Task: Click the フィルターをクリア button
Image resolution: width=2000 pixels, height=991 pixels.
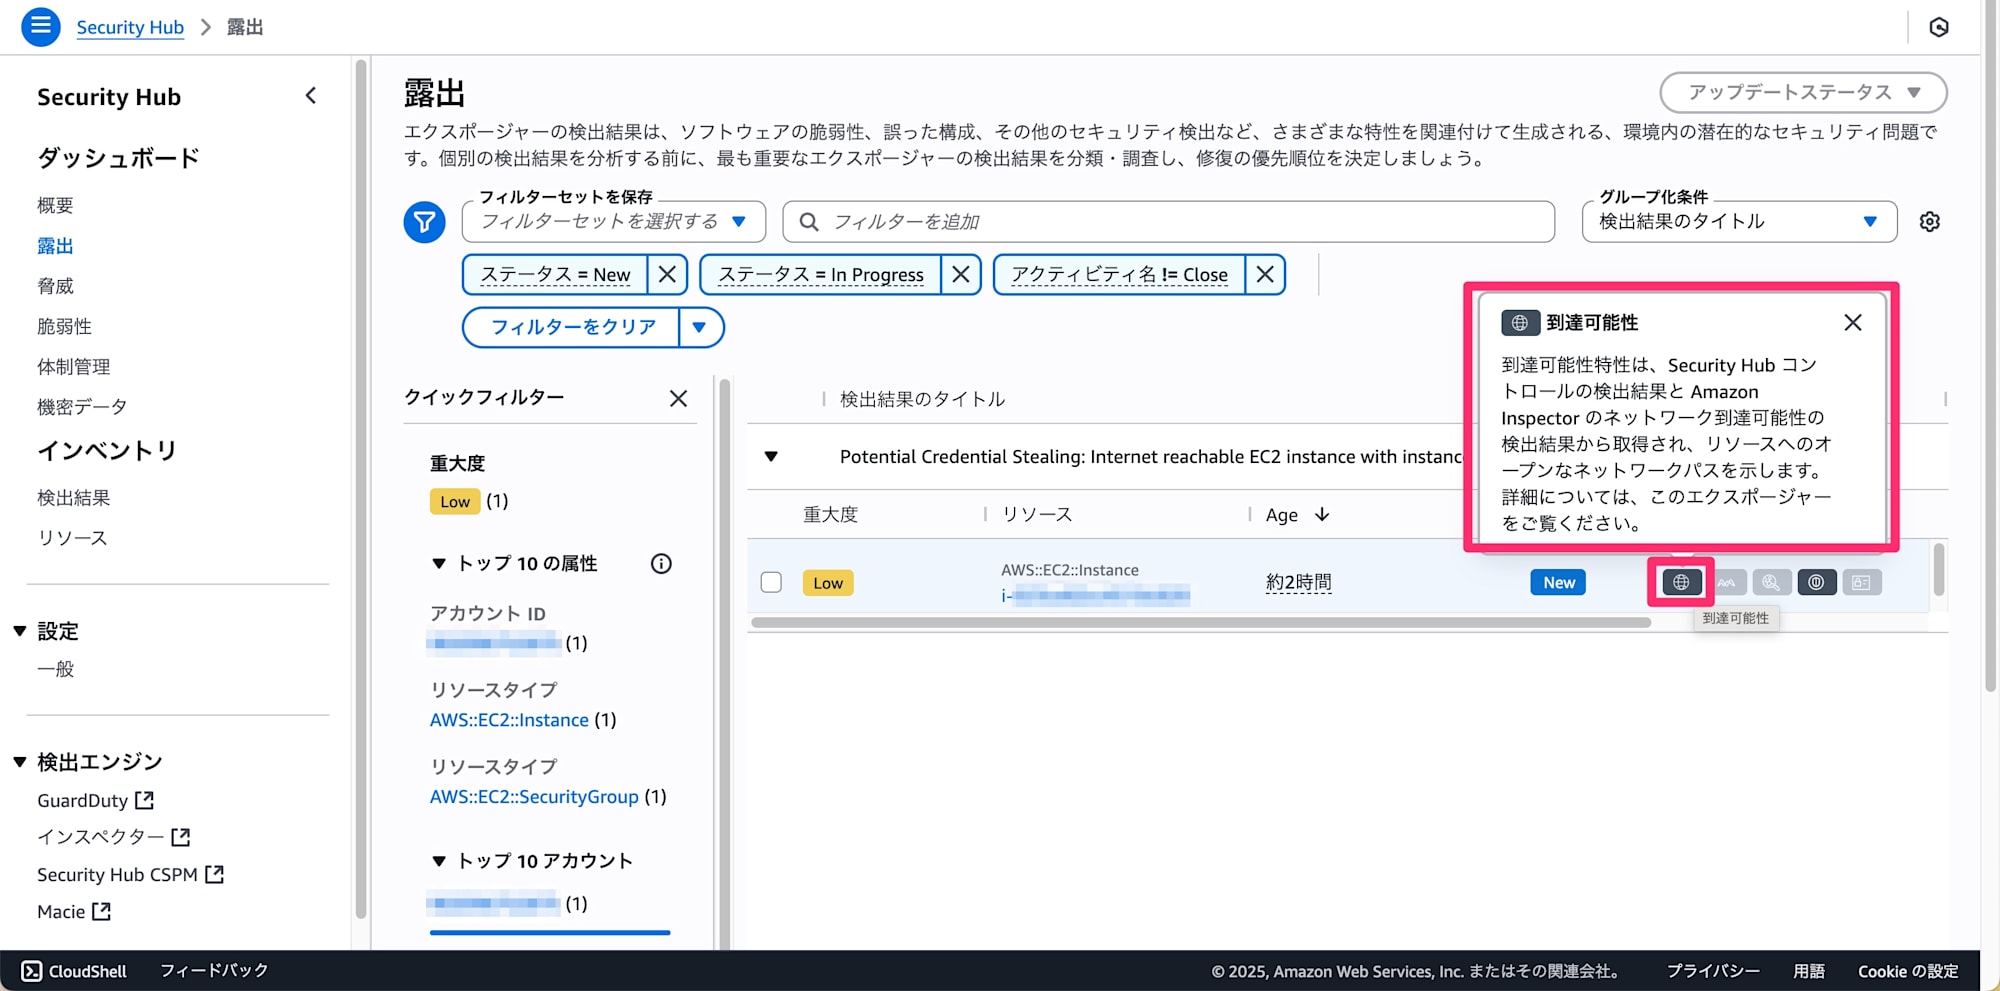Action: pos(573,327)
